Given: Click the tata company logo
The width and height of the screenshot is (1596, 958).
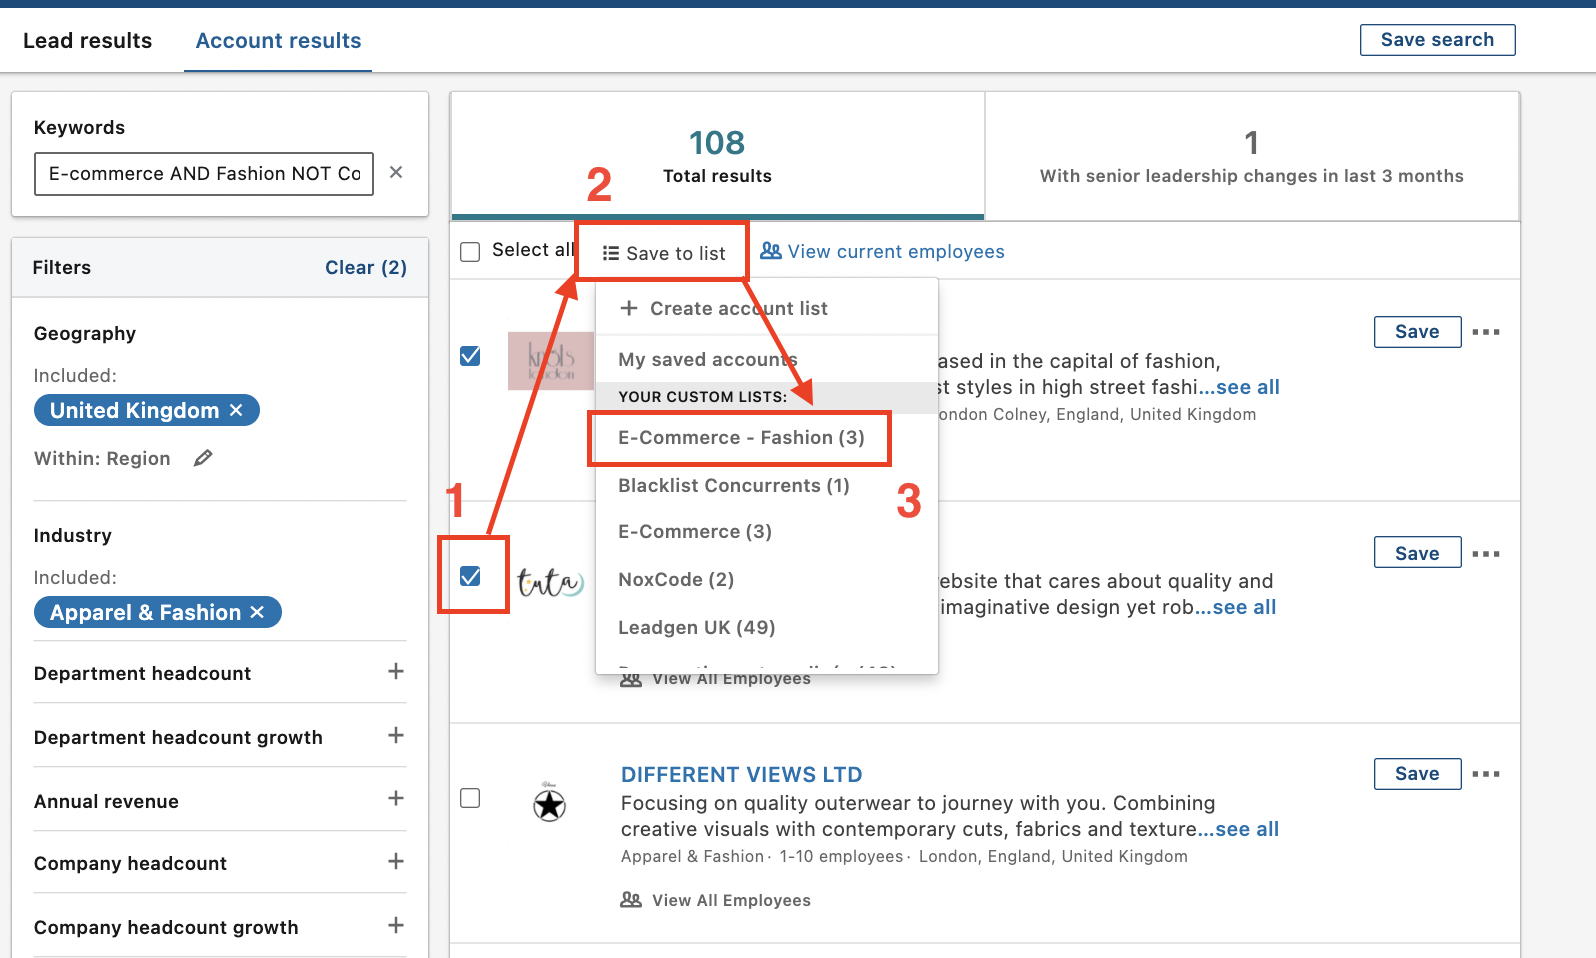Looking at the screenshot, I should 550,582.
